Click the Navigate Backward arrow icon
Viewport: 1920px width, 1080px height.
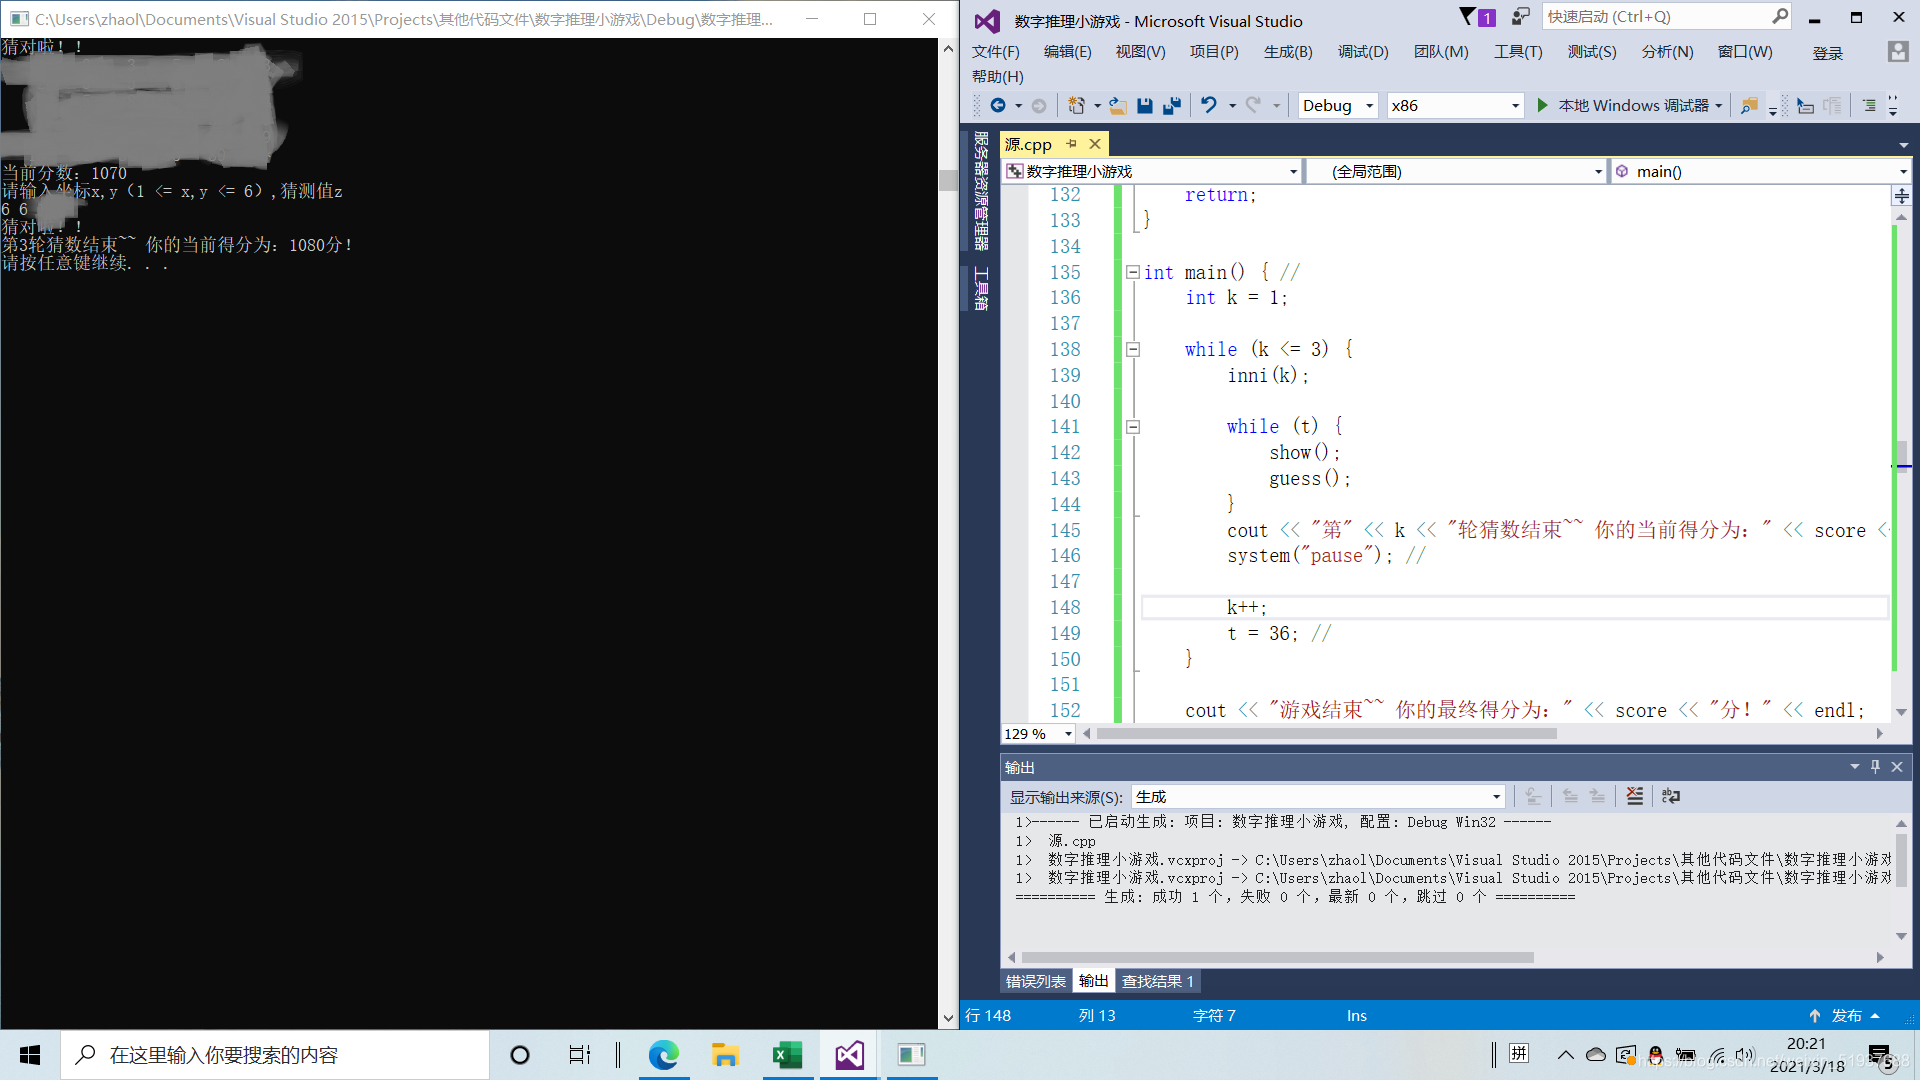coord(998,105)
